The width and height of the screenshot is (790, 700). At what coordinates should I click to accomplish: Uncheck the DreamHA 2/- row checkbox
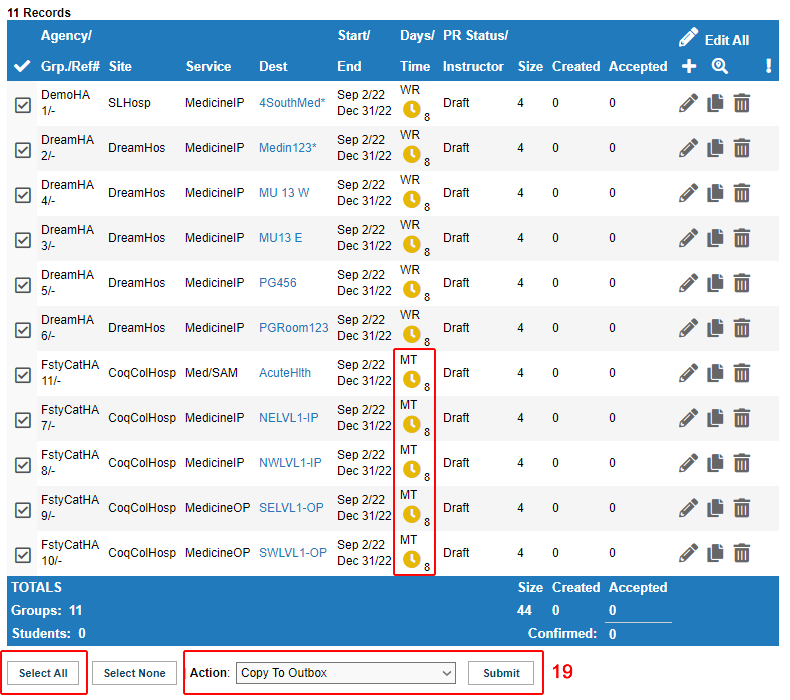click(x=23, y=150)
